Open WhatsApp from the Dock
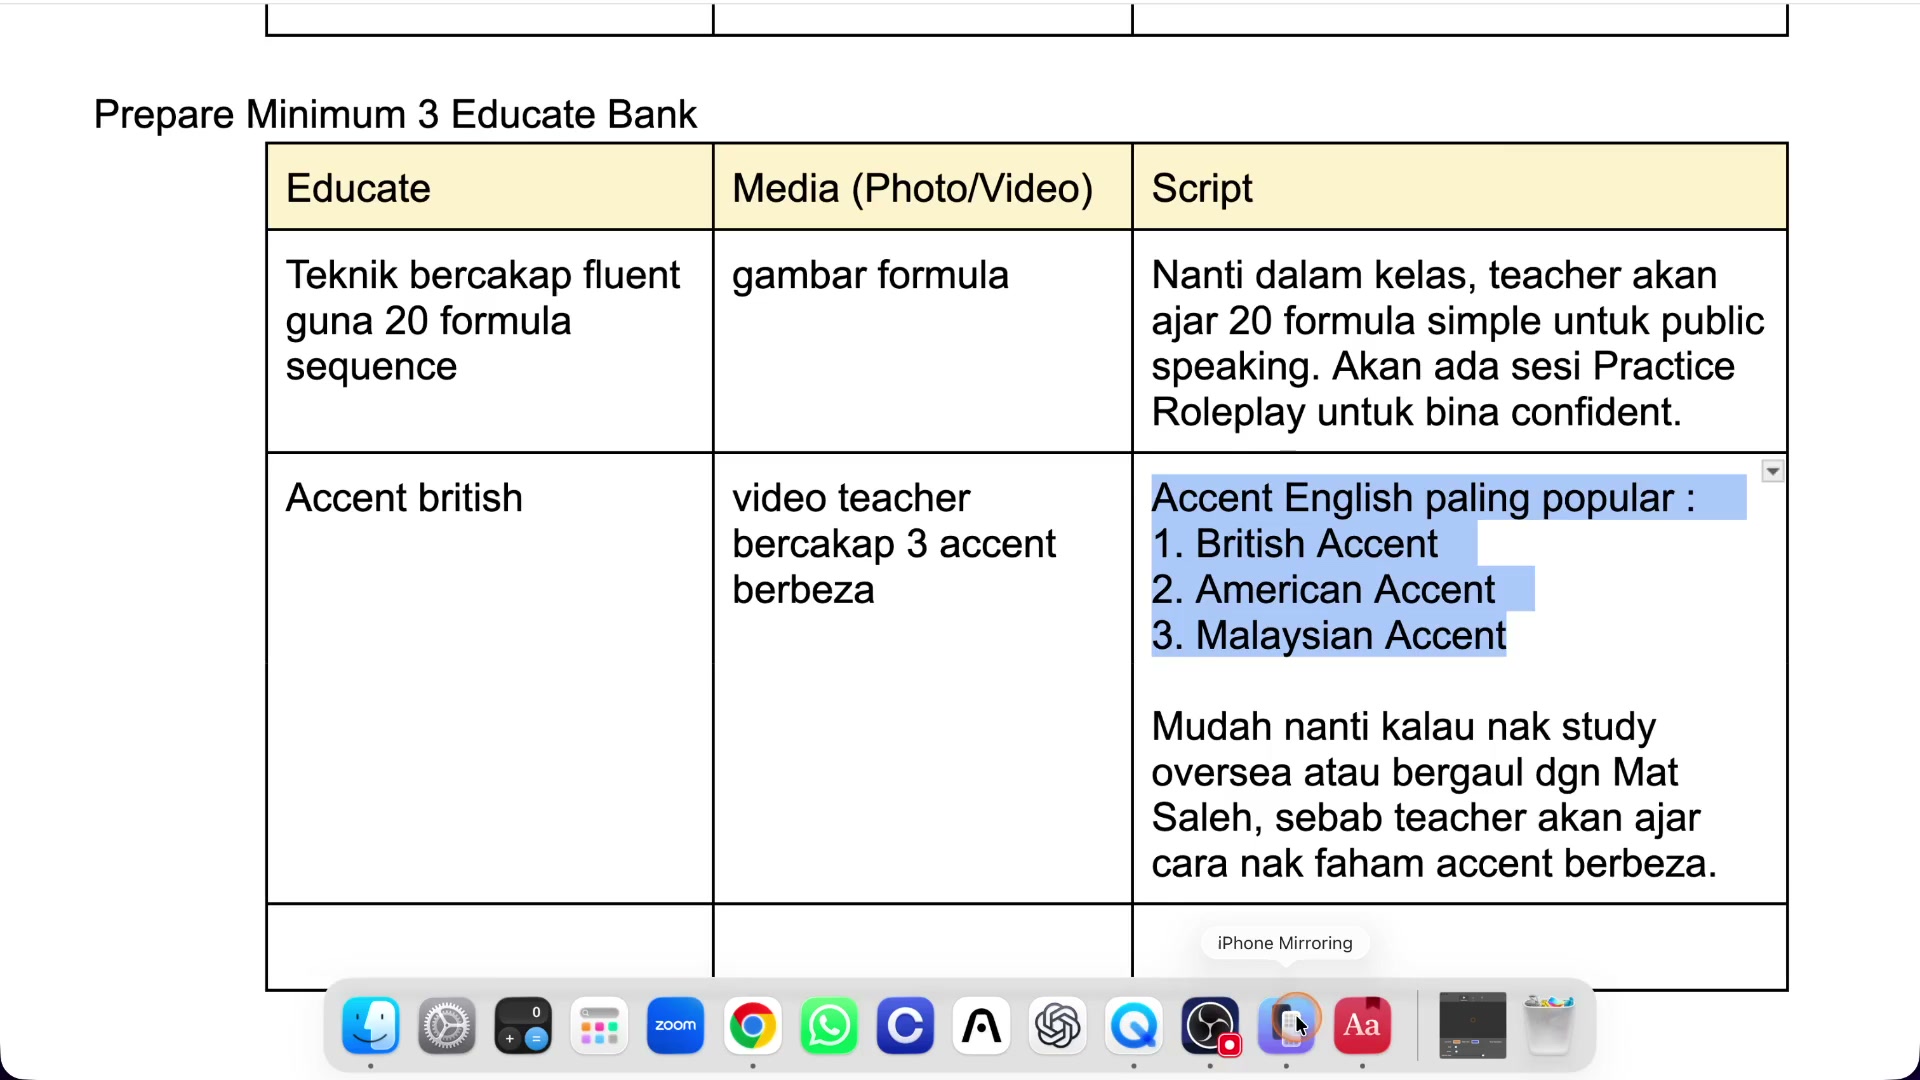The width and height of the screenshot is (1920, 1080). click(829, 1025)
